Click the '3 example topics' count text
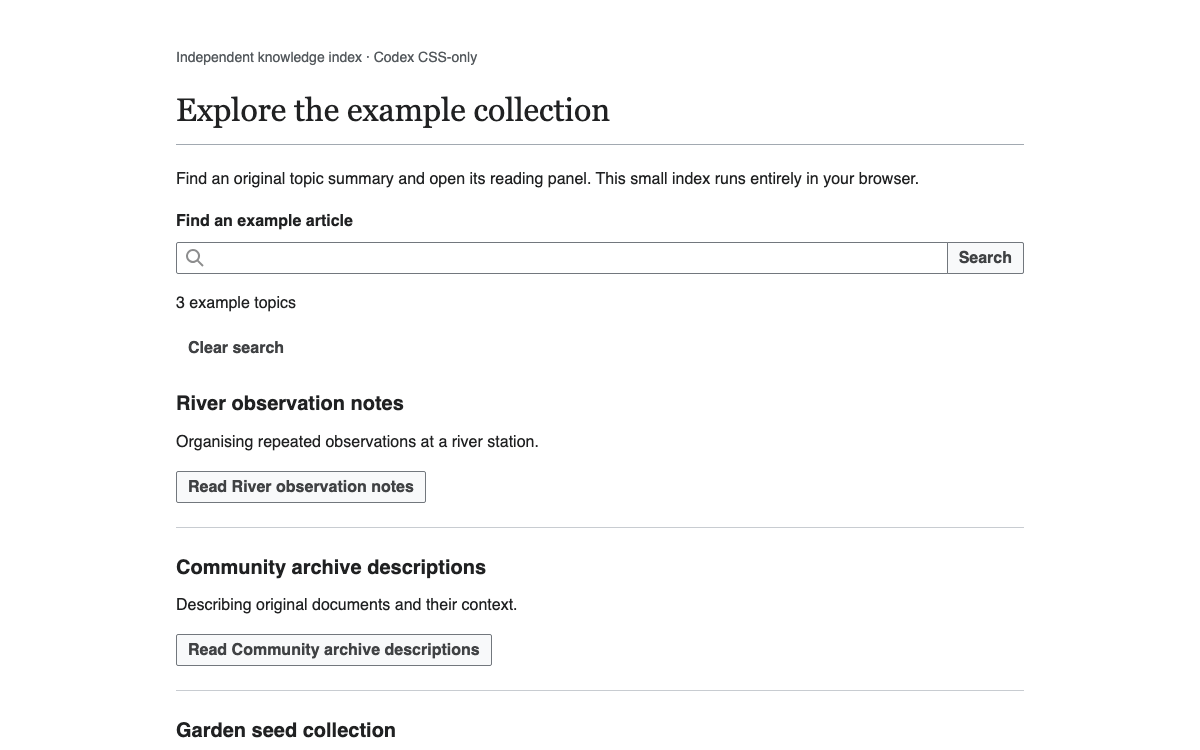Image resolution: width=1200 pixels, height=750 pixels. 236,303
